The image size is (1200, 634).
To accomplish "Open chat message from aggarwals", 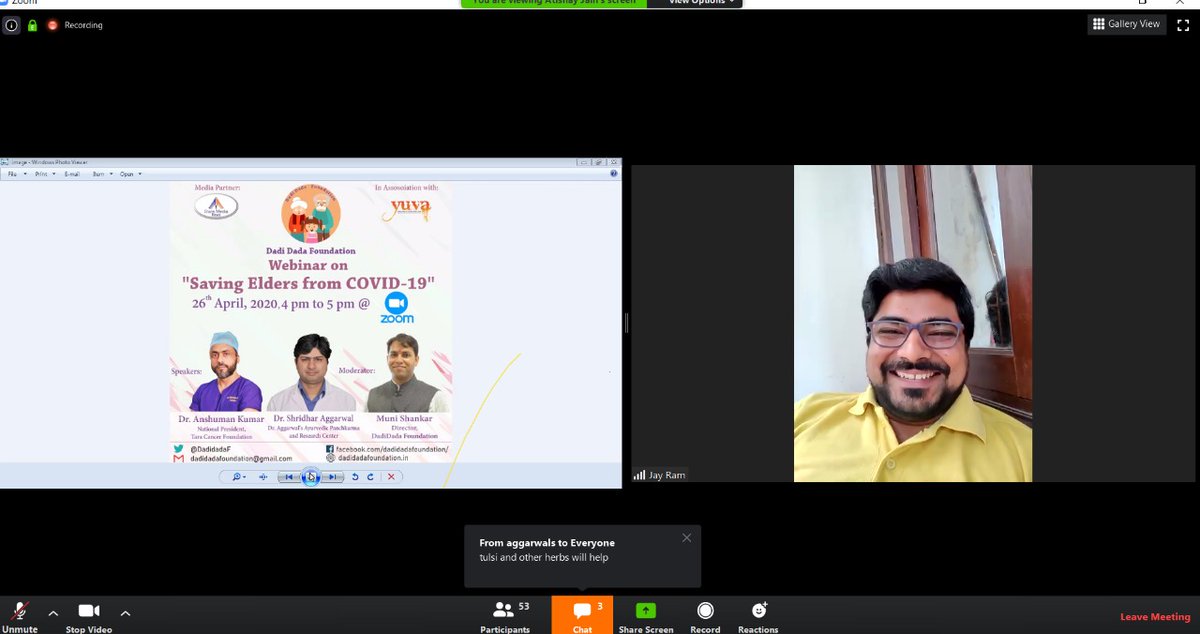I will point(582,556).
